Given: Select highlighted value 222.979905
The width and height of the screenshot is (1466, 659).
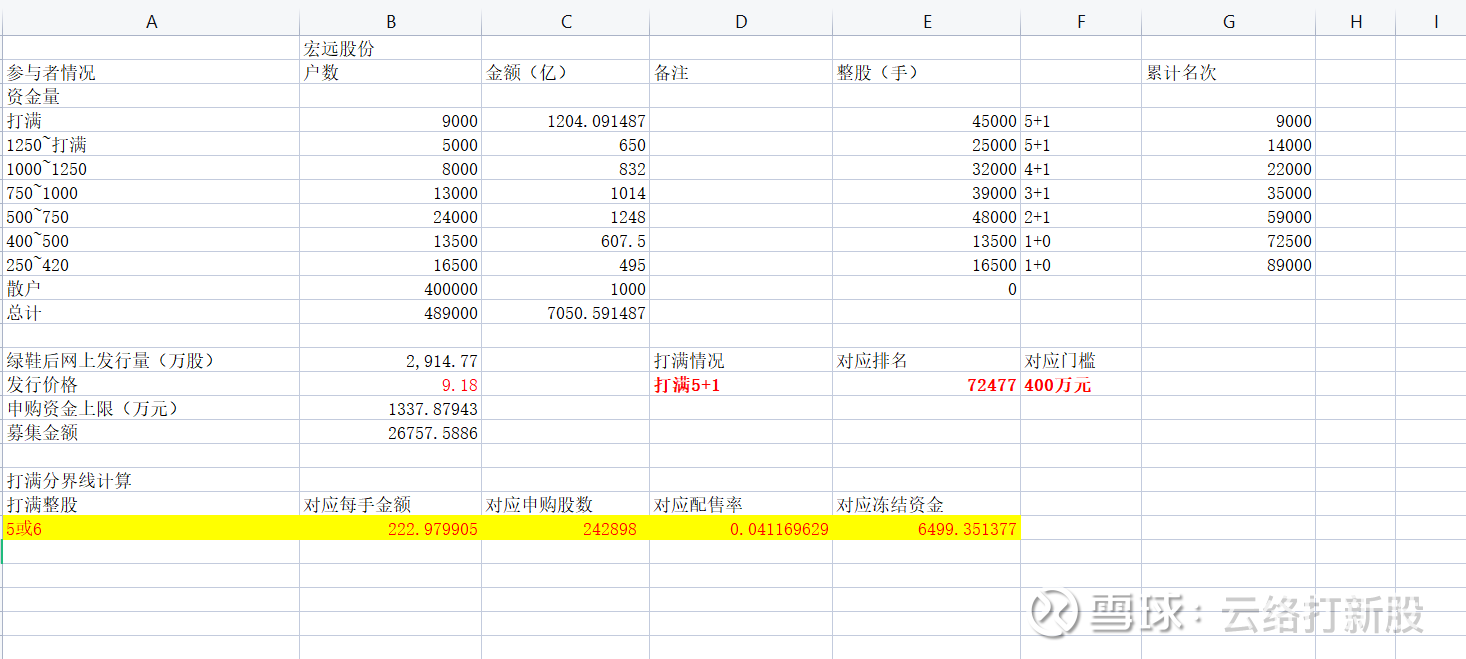Looking at the screenshot, I should pos(390,528).
